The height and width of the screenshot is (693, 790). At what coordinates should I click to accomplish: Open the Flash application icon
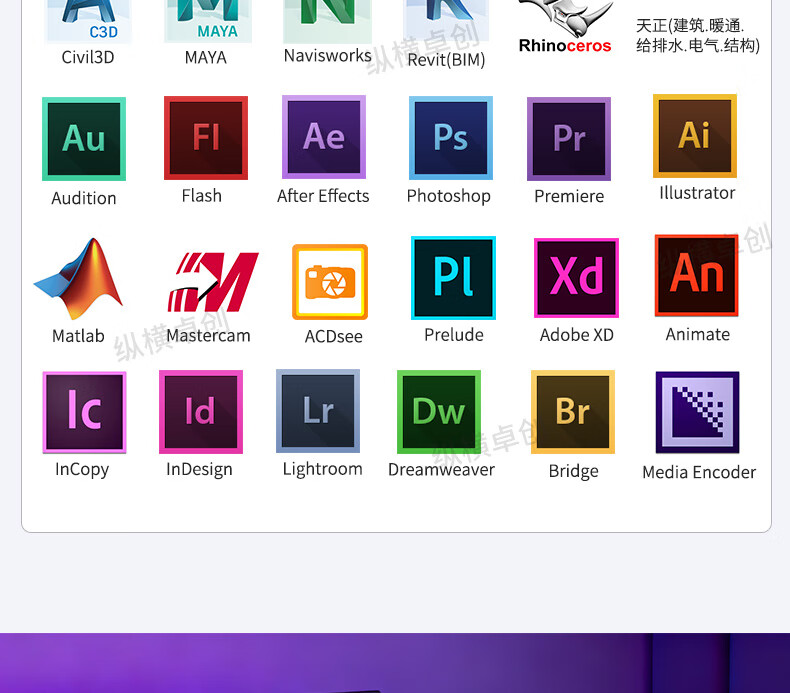click(206, 138)
